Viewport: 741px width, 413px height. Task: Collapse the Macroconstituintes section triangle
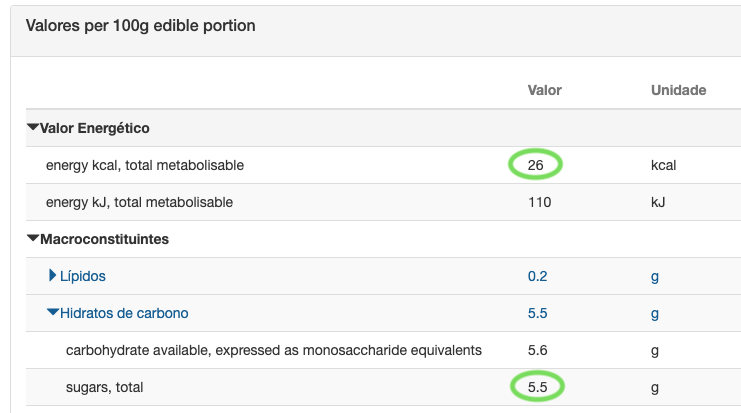coord(33,238)
